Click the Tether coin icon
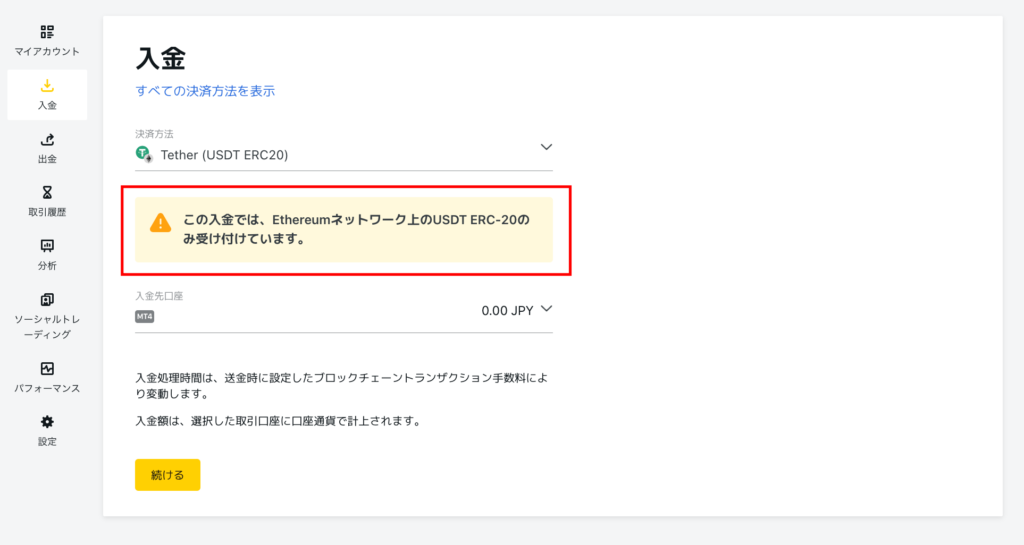The width and height of the screenshot is (1024, 545). pos(144,155)
